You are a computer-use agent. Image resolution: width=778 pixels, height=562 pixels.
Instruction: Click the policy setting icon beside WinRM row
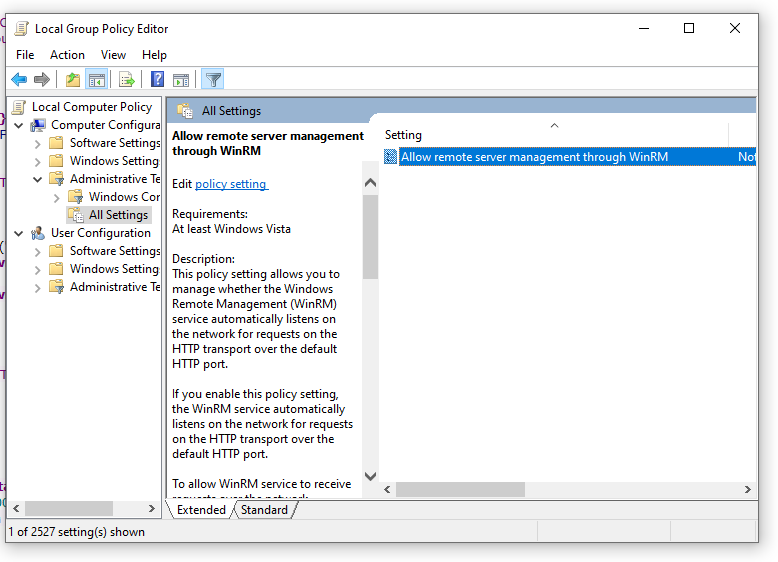click(x=390, y=157)
